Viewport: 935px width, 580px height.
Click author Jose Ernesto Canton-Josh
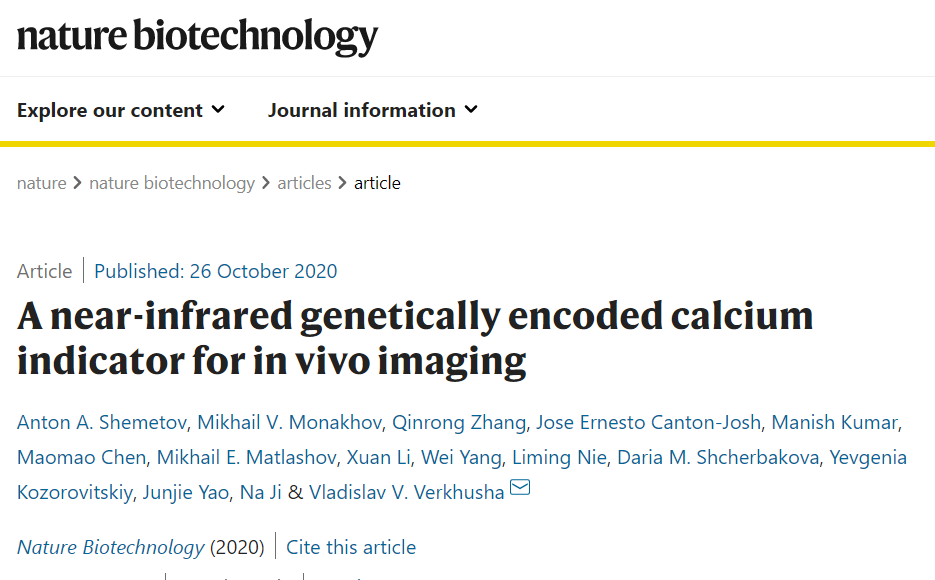(649, 422)
